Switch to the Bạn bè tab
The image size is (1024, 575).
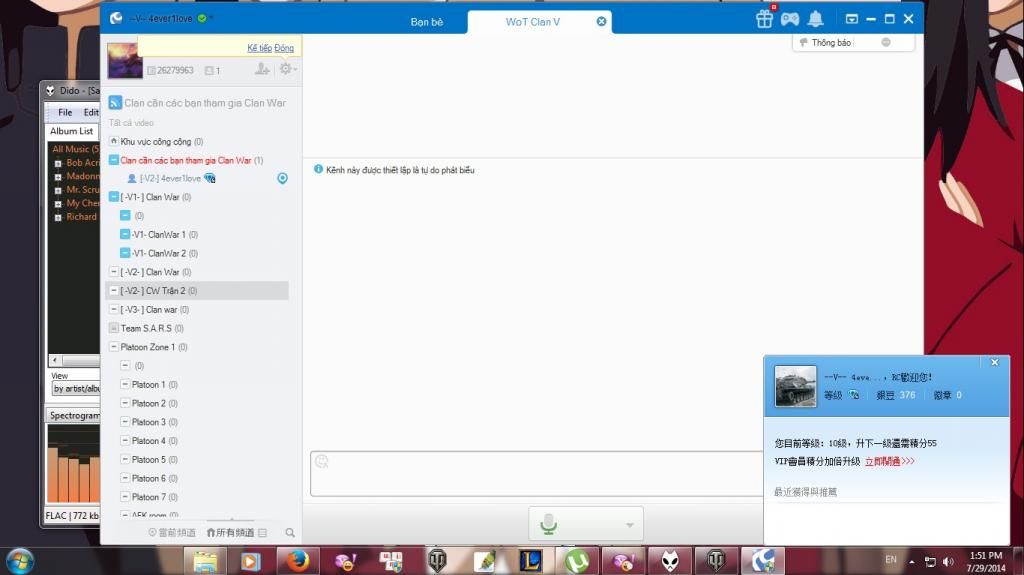tap(426, 22)
